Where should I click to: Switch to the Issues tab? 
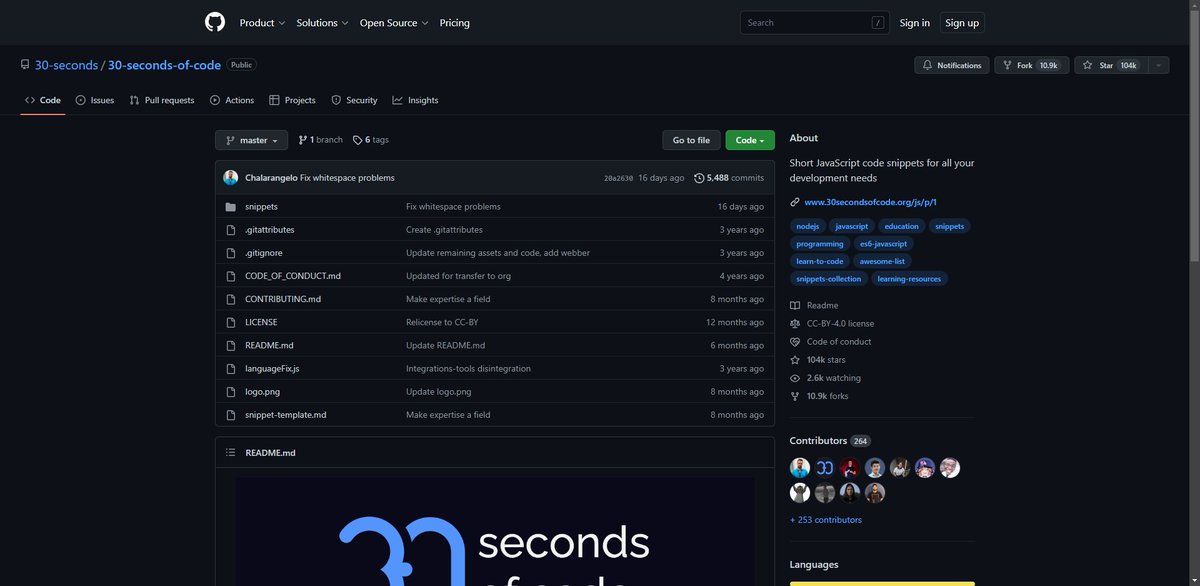[95, 99]
